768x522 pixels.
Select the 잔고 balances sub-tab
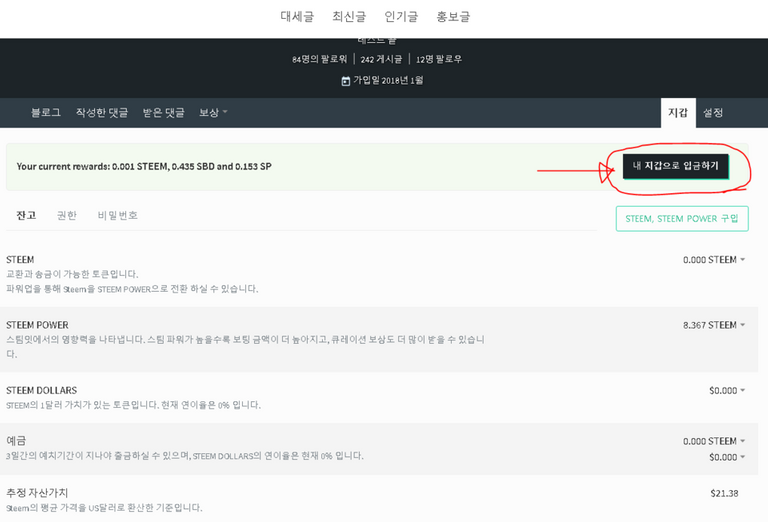click(26, 215)
